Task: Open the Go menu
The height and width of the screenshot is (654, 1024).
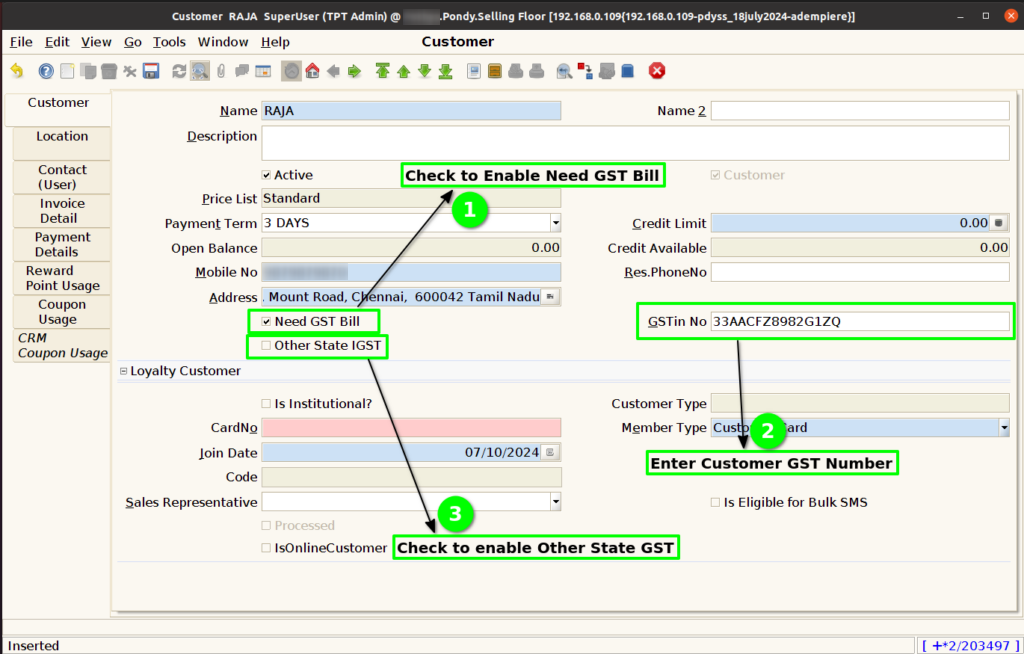Action: tap(133, 42)
